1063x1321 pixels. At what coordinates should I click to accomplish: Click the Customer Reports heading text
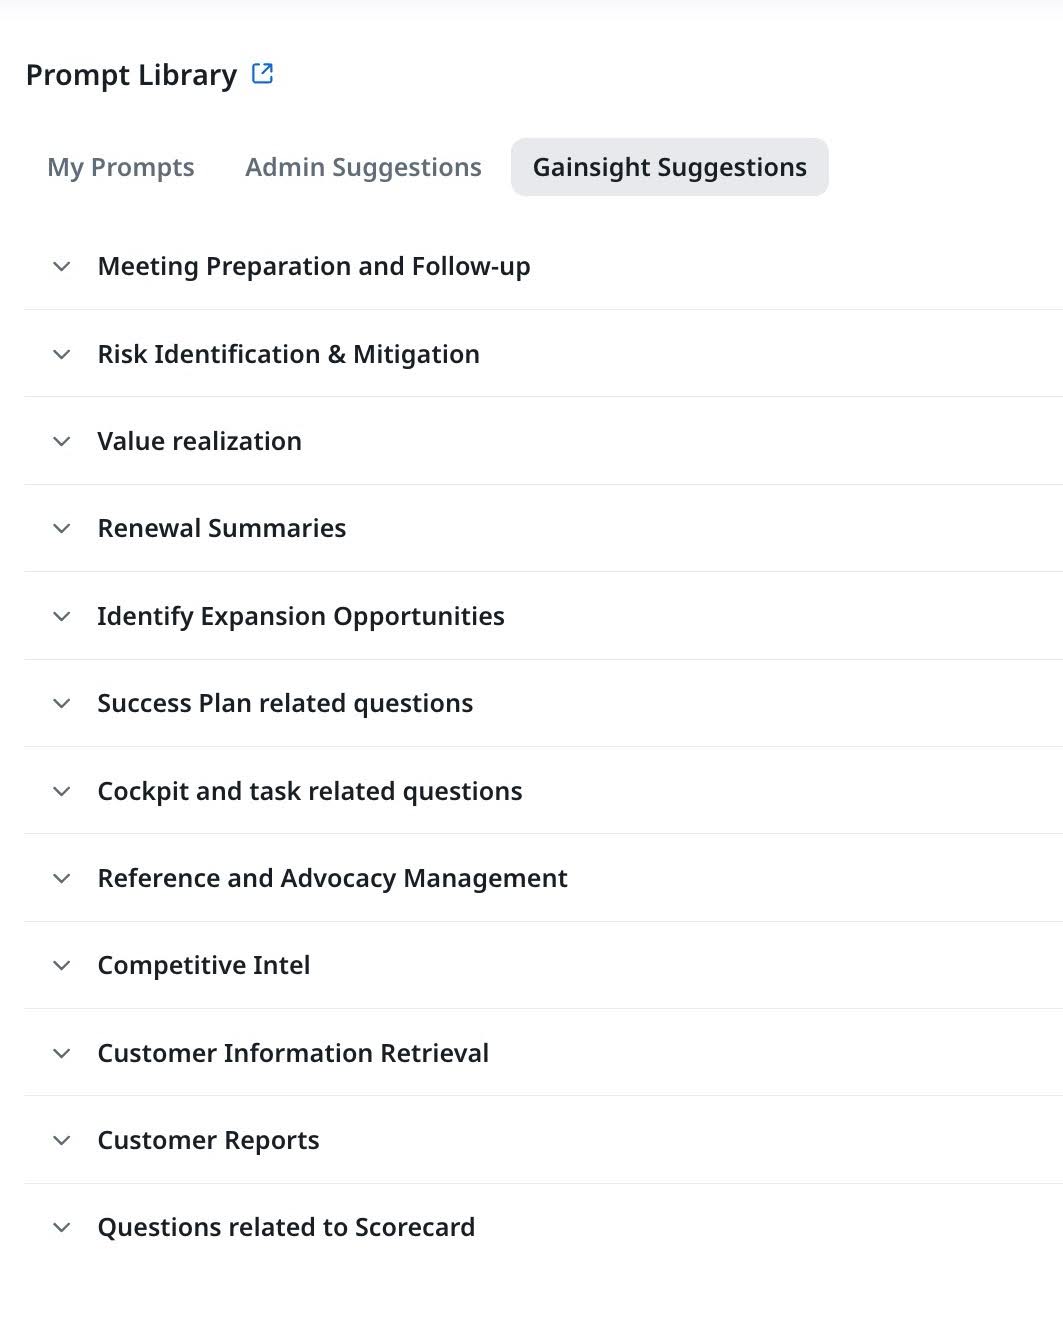coord(208,1141)
